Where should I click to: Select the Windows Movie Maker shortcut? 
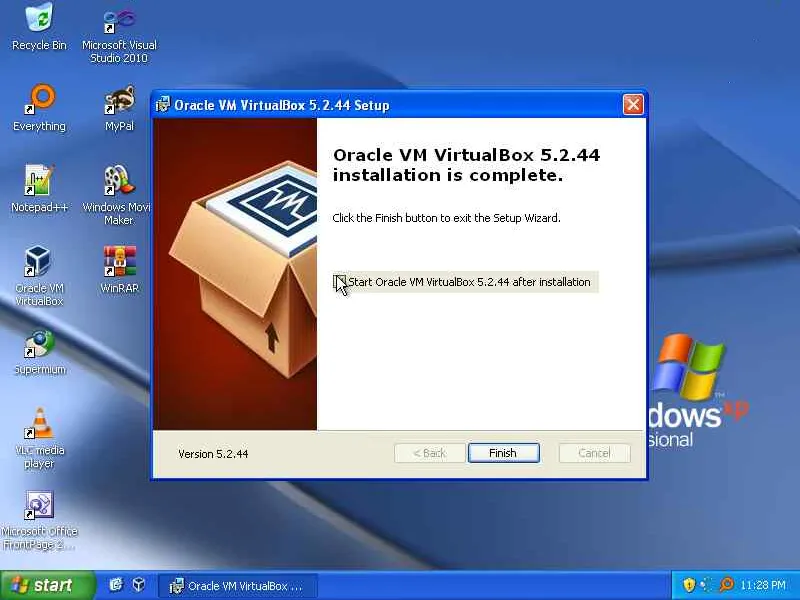117,195
